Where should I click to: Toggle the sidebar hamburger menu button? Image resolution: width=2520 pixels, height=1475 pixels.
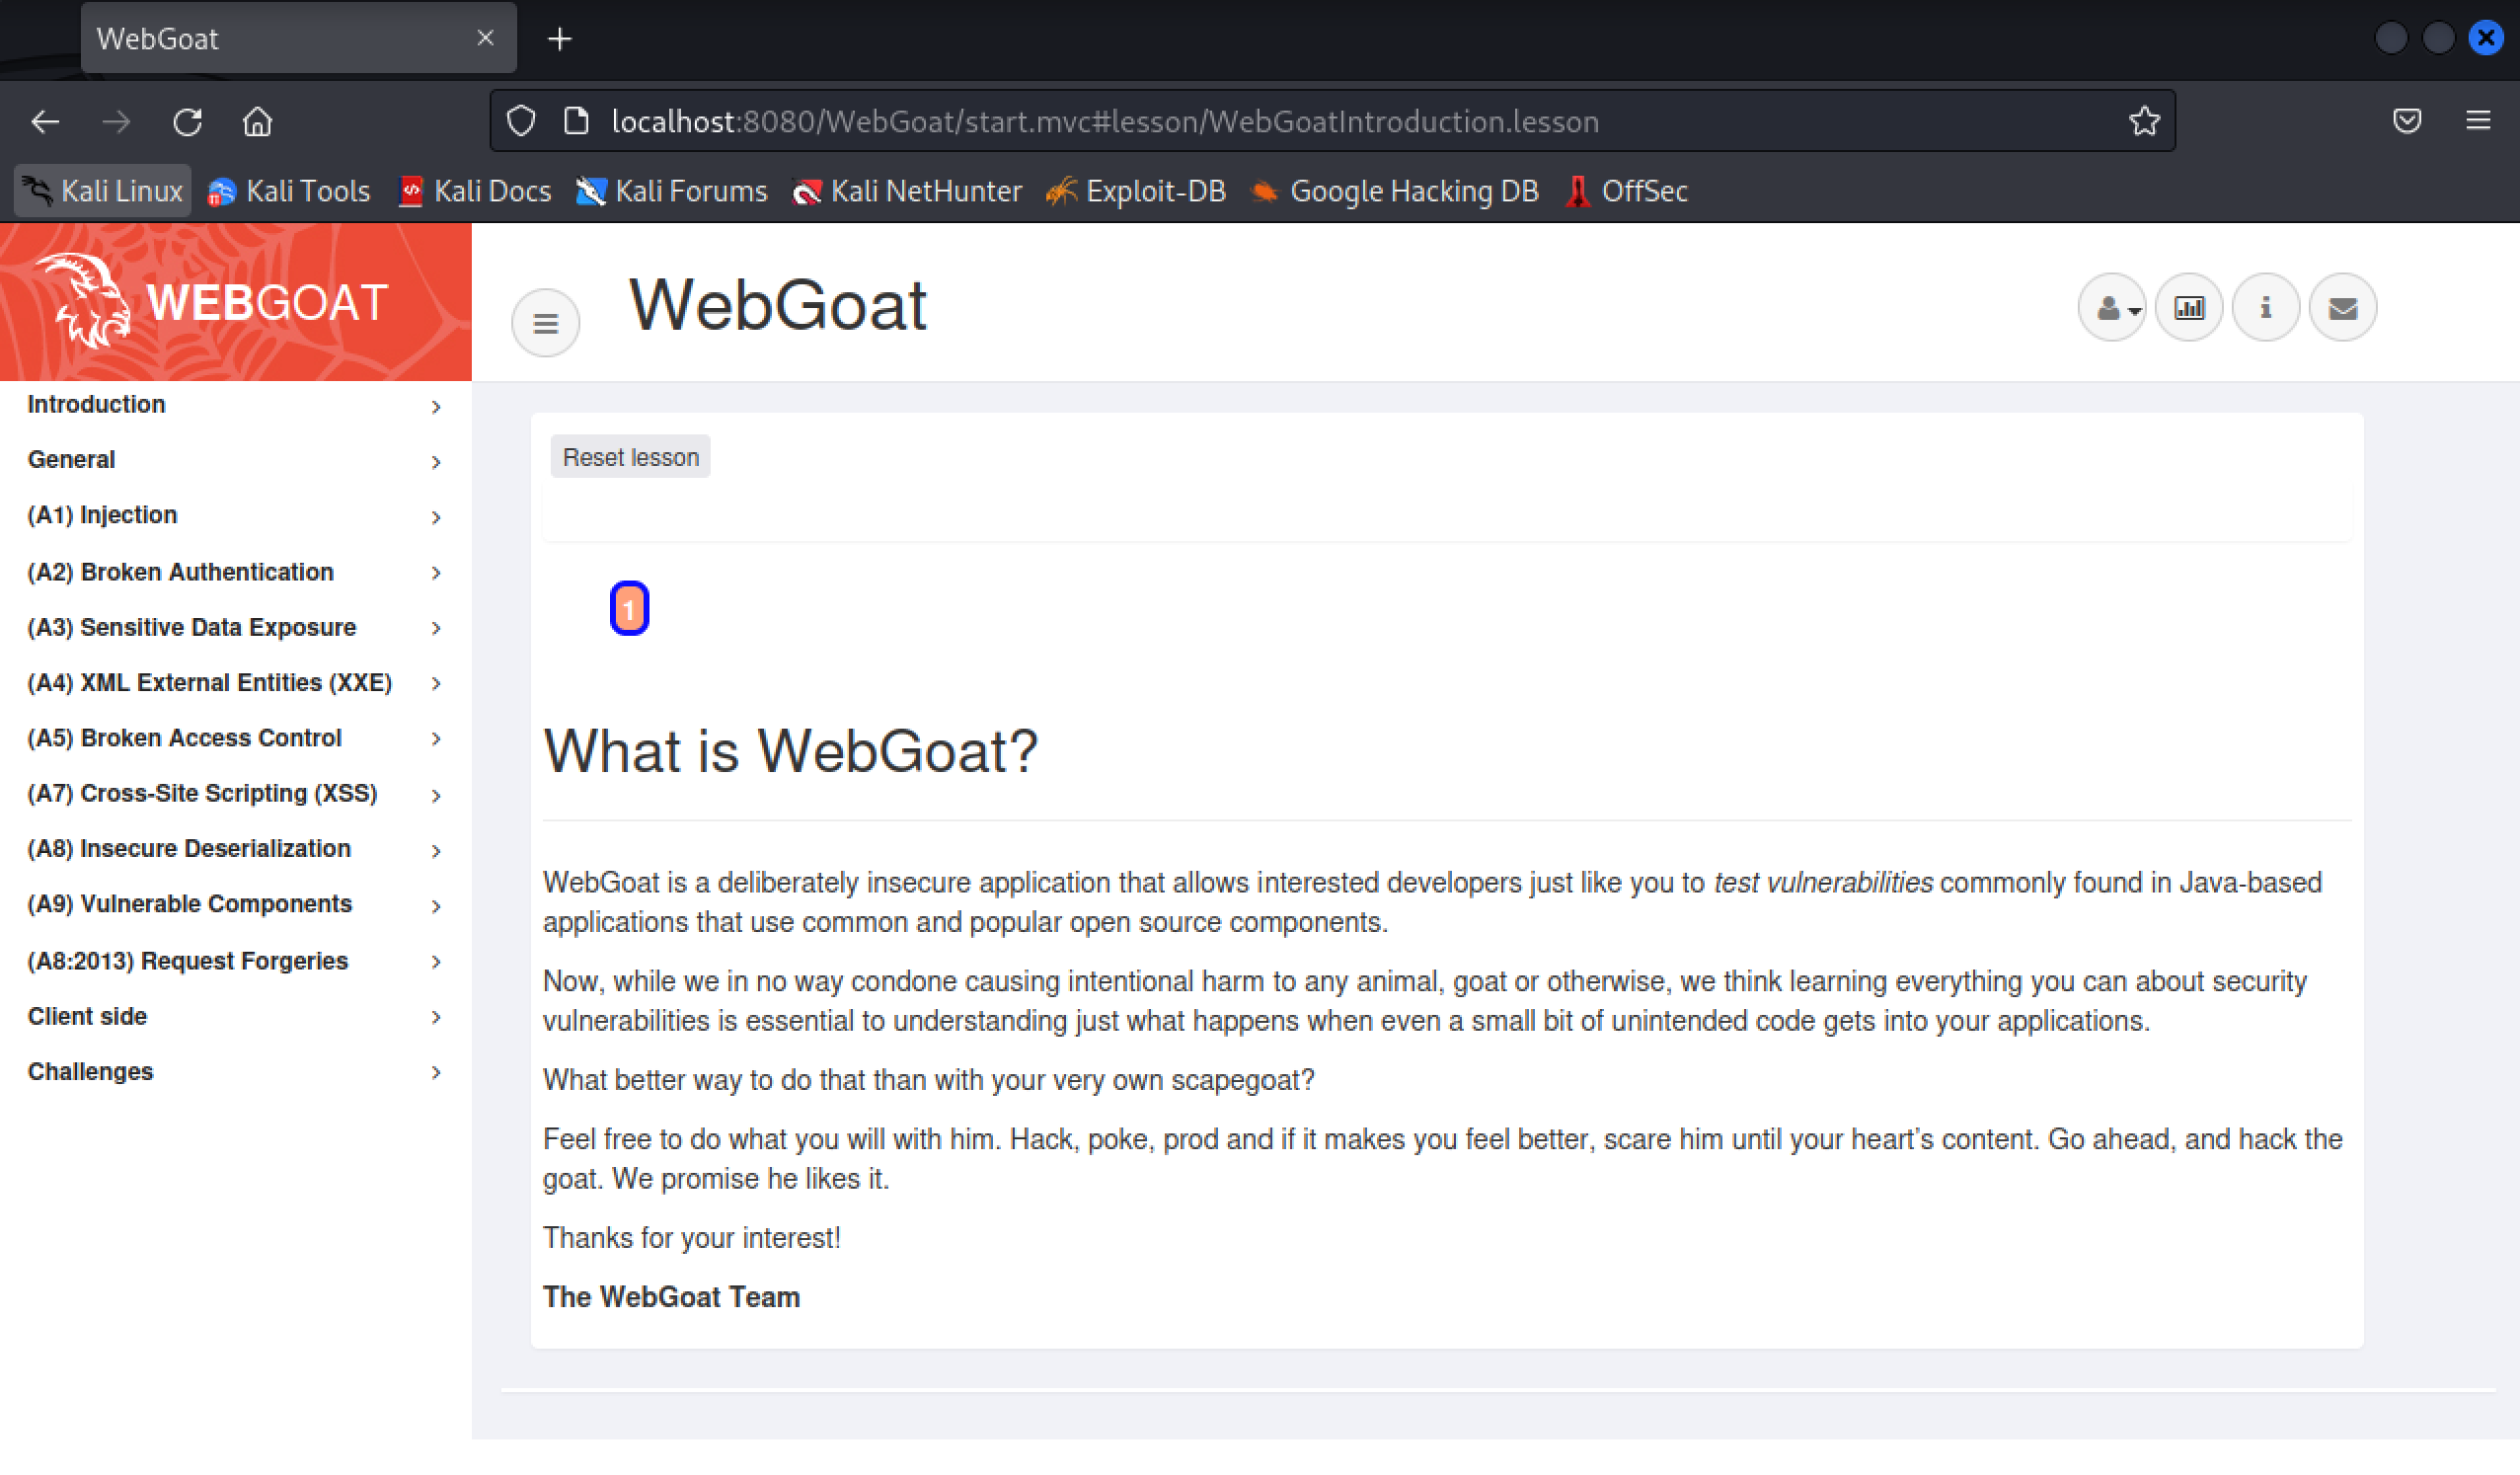pos(545,323)
